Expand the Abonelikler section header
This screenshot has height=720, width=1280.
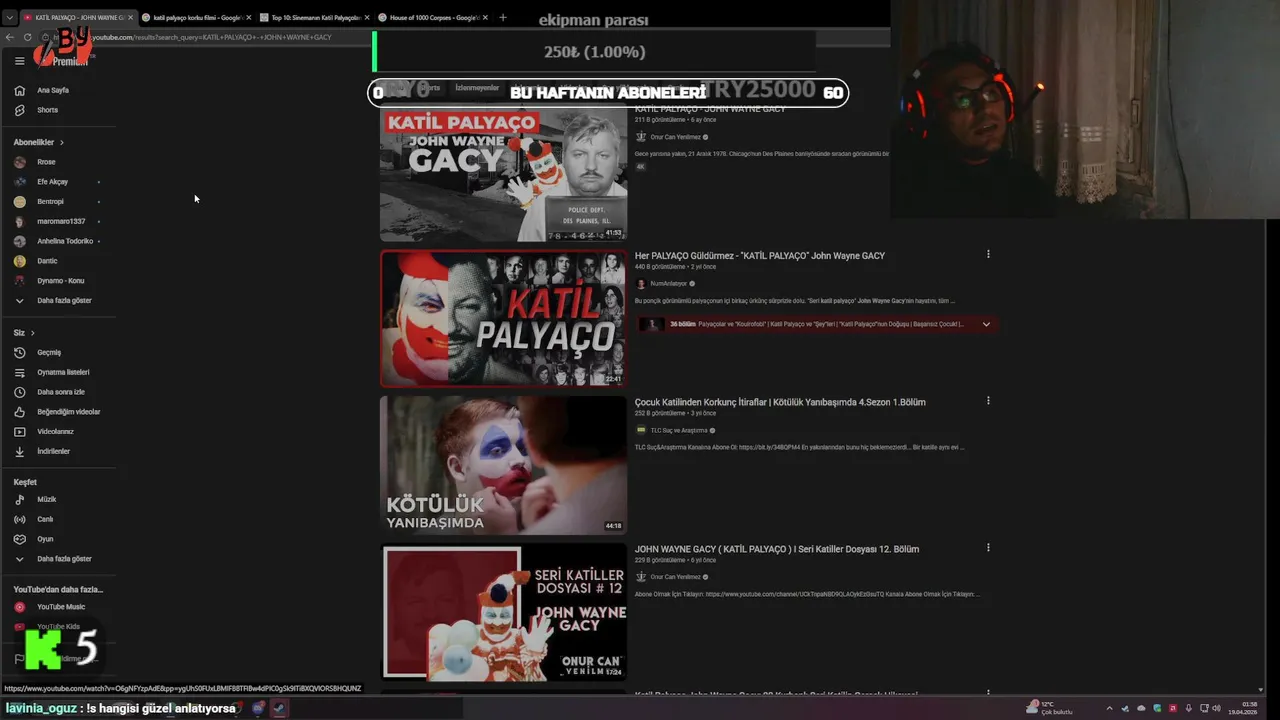click(39, 142)
